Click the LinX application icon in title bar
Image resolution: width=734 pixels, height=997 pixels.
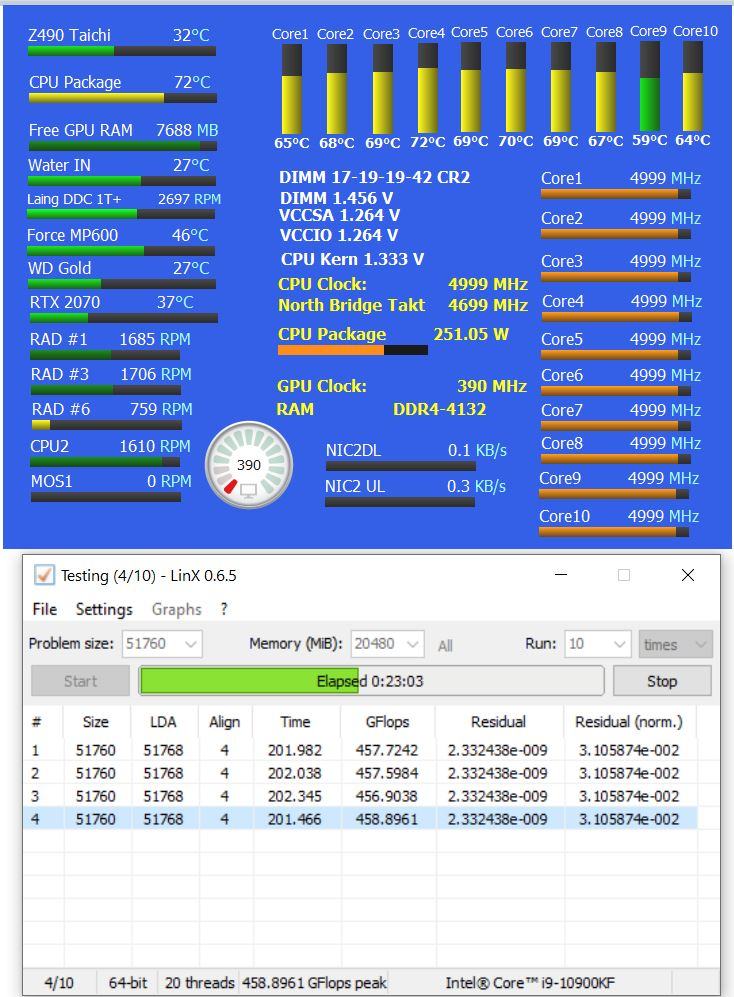[44, 575]
